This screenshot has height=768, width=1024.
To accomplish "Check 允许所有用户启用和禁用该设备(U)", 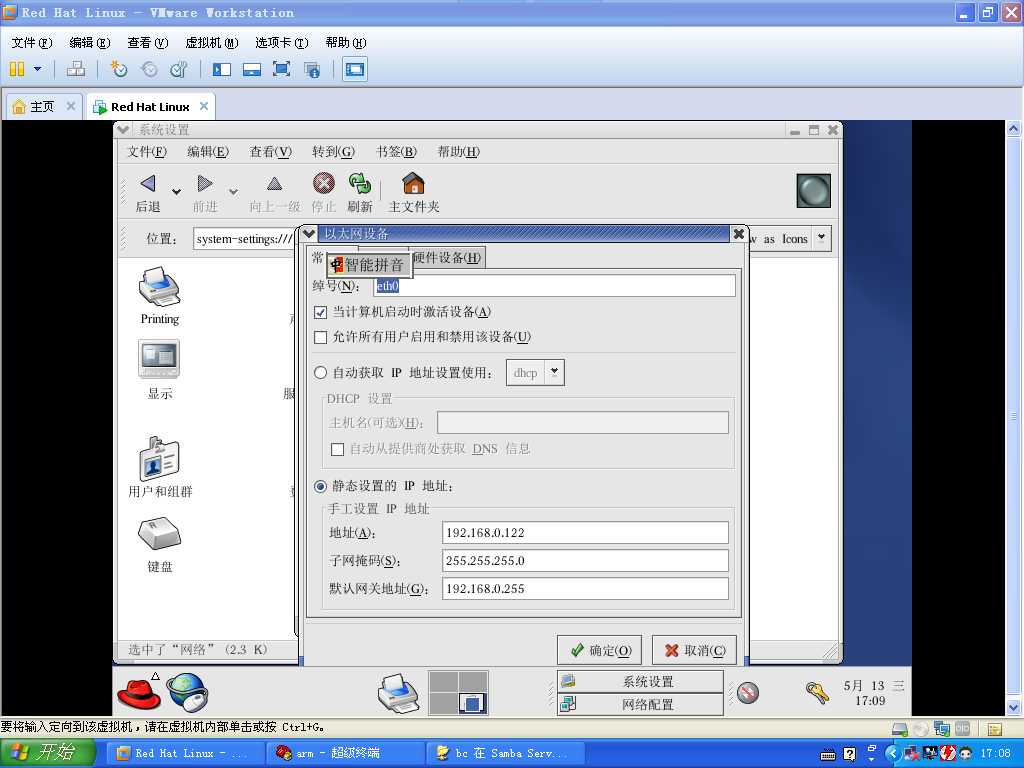I will tap(320, 337).
